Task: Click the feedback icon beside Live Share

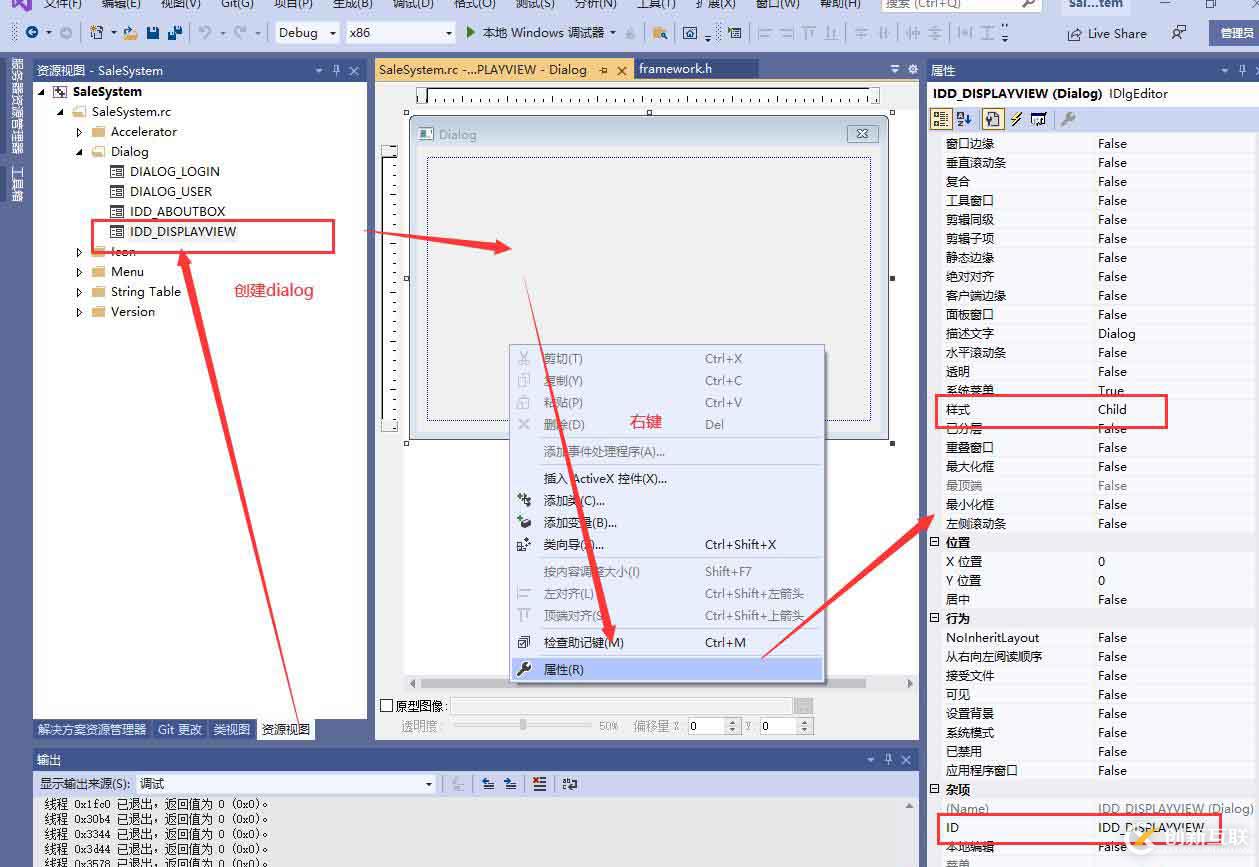Action: click(x=1179, y=33)
